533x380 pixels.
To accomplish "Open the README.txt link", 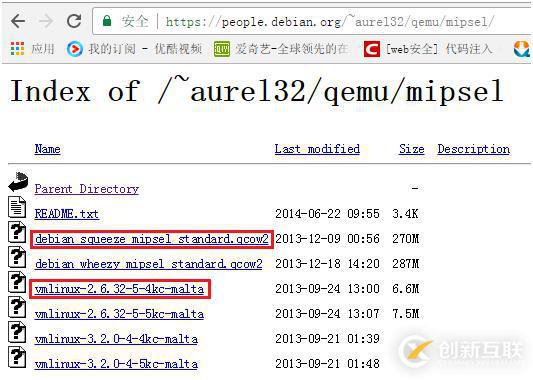I will [67, 214].
